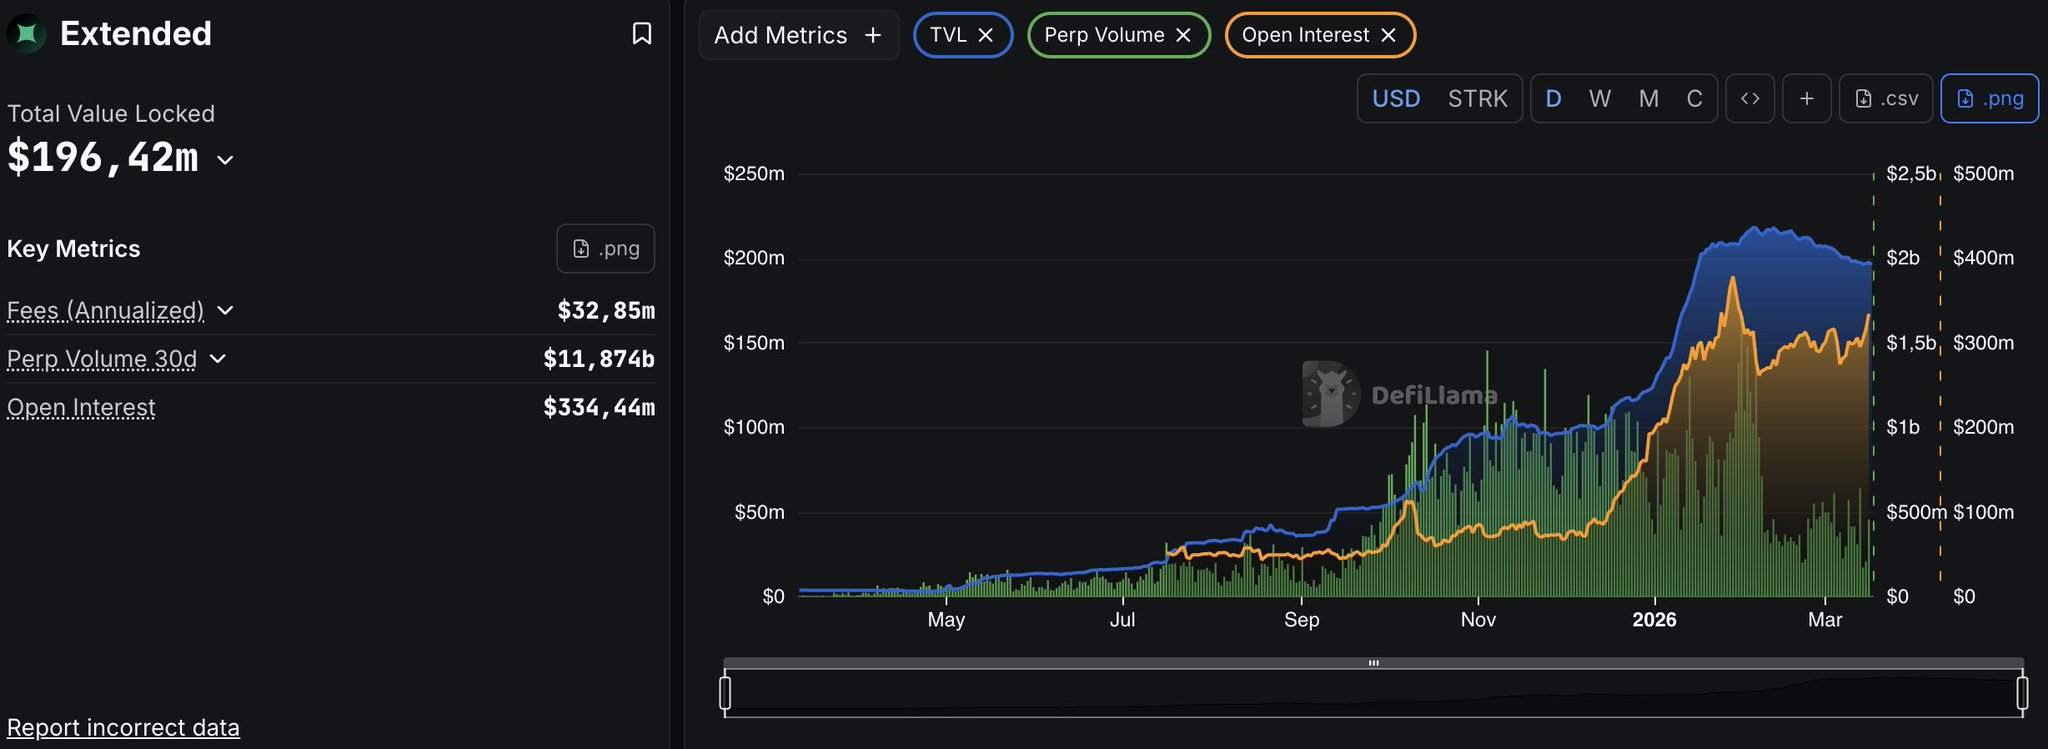Expand the Fees (Annualized) breakdown
The height and width of the screenshot is (749, 2048).
[226, 311]
